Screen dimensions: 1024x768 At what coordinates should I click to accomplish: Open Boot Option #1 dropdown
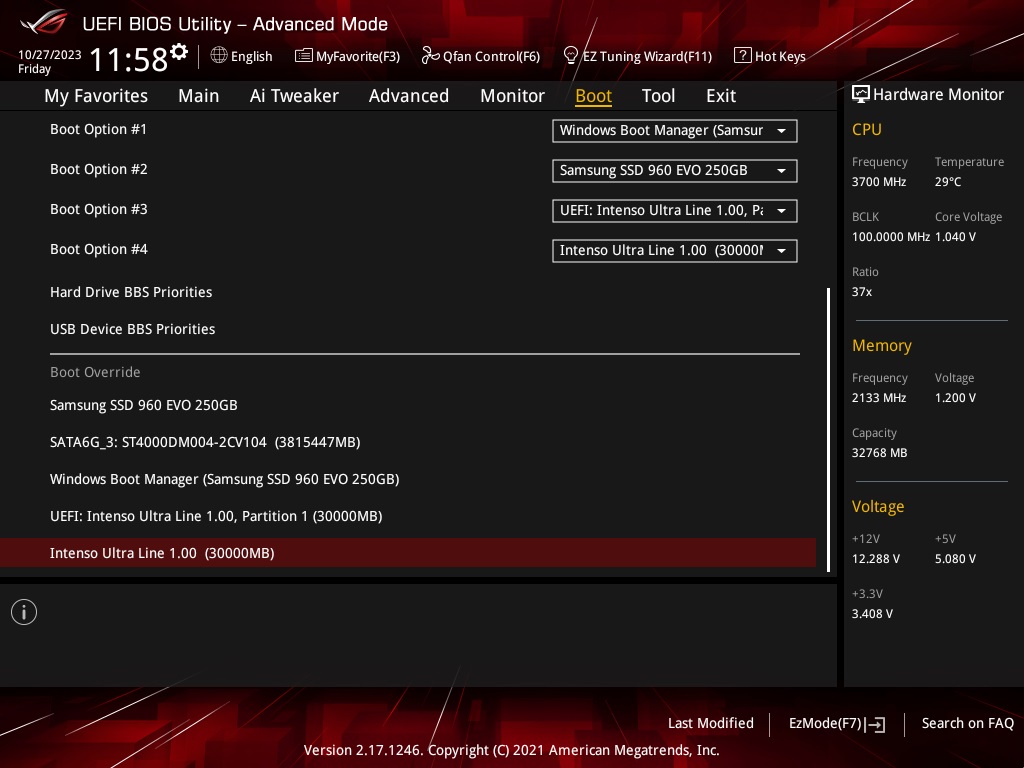click(675, 131)
